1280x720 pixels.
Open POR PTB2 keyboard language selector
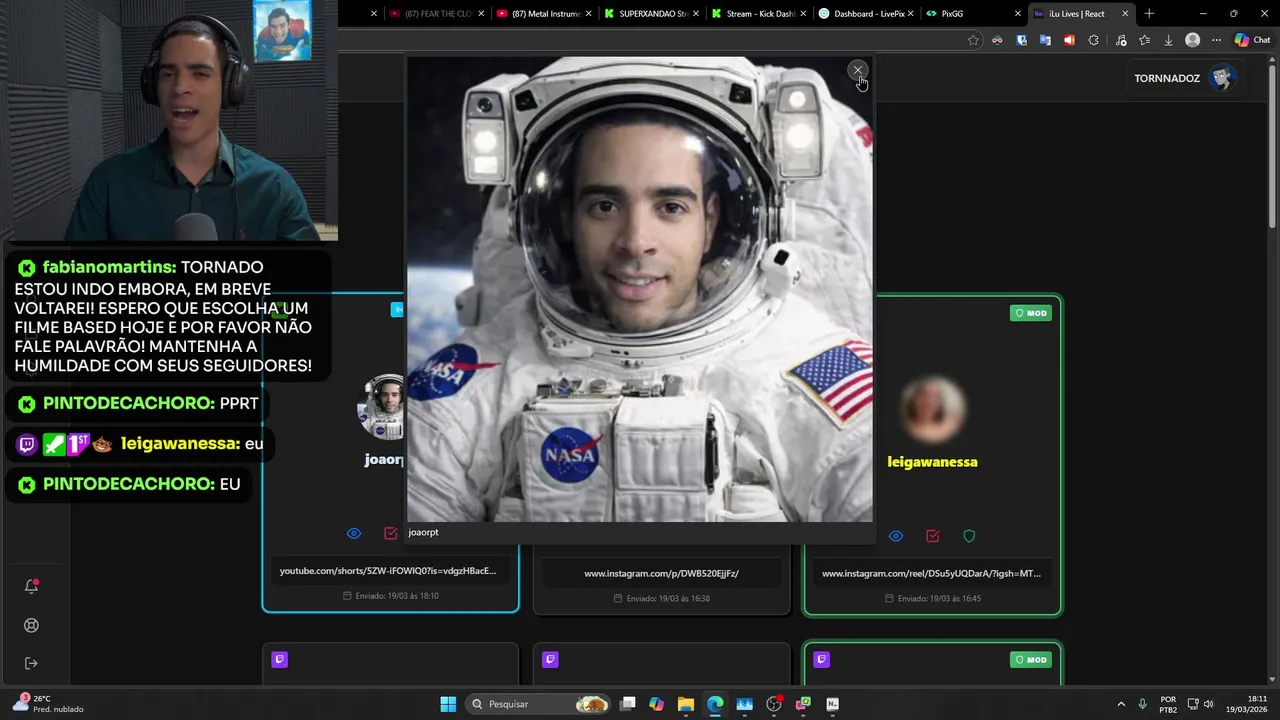pos(1168,704)
